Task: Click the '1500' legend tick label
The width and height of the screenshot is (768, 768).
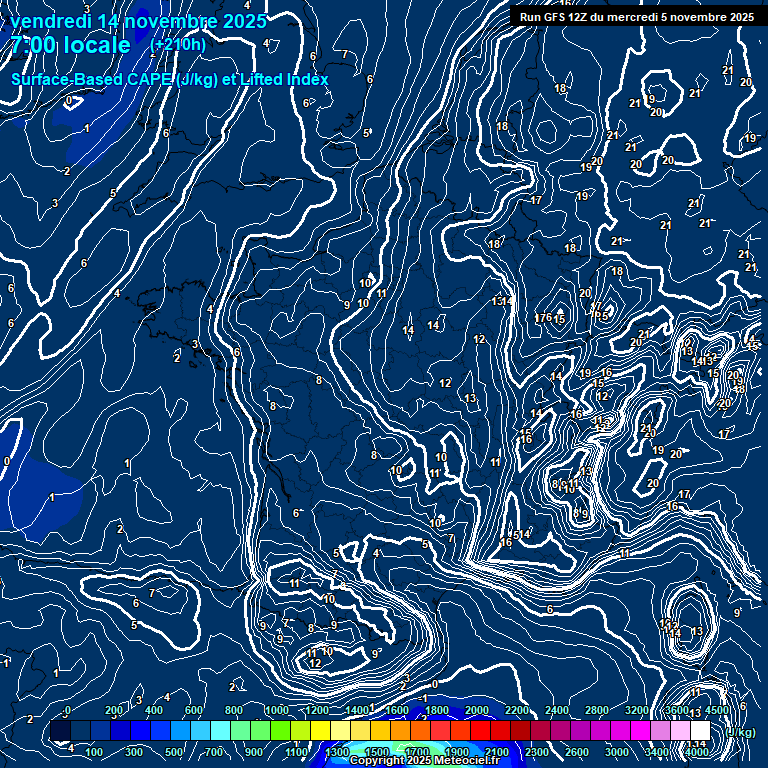Action: click(377, 752)
